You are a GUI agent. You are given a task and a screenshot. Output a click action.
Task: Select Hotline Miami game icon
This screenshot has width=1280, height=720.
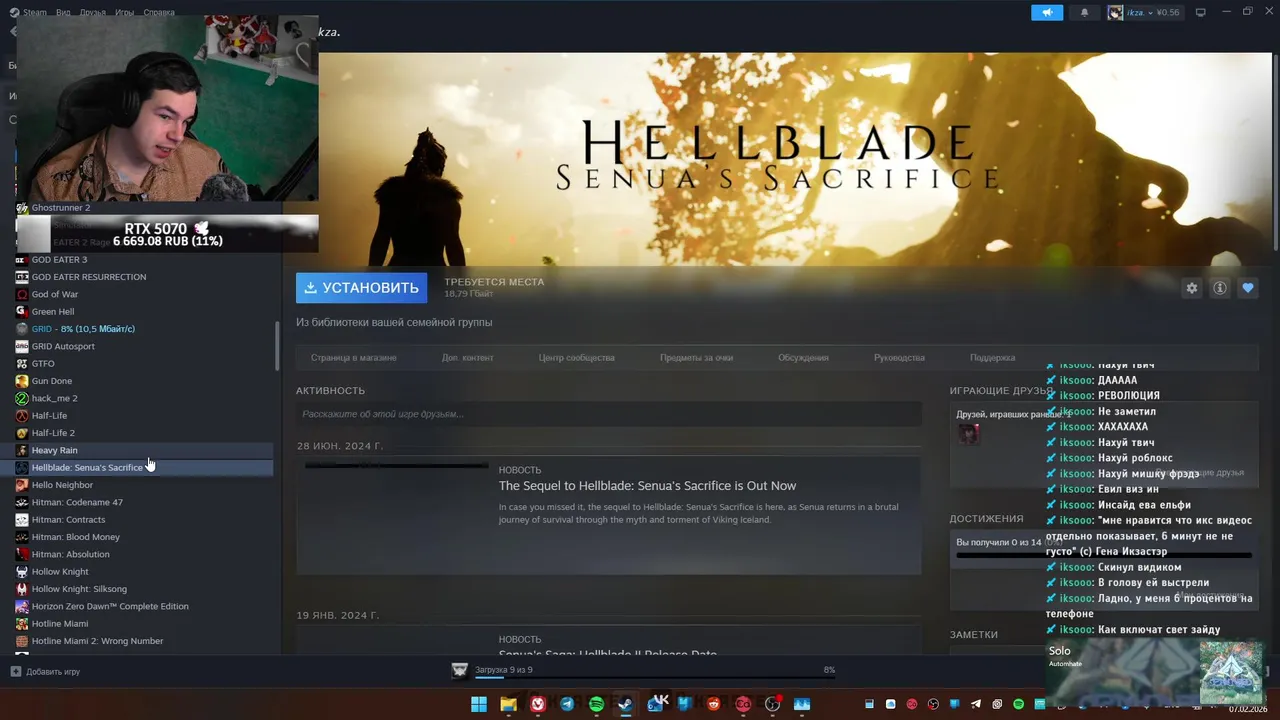point(22,624)
